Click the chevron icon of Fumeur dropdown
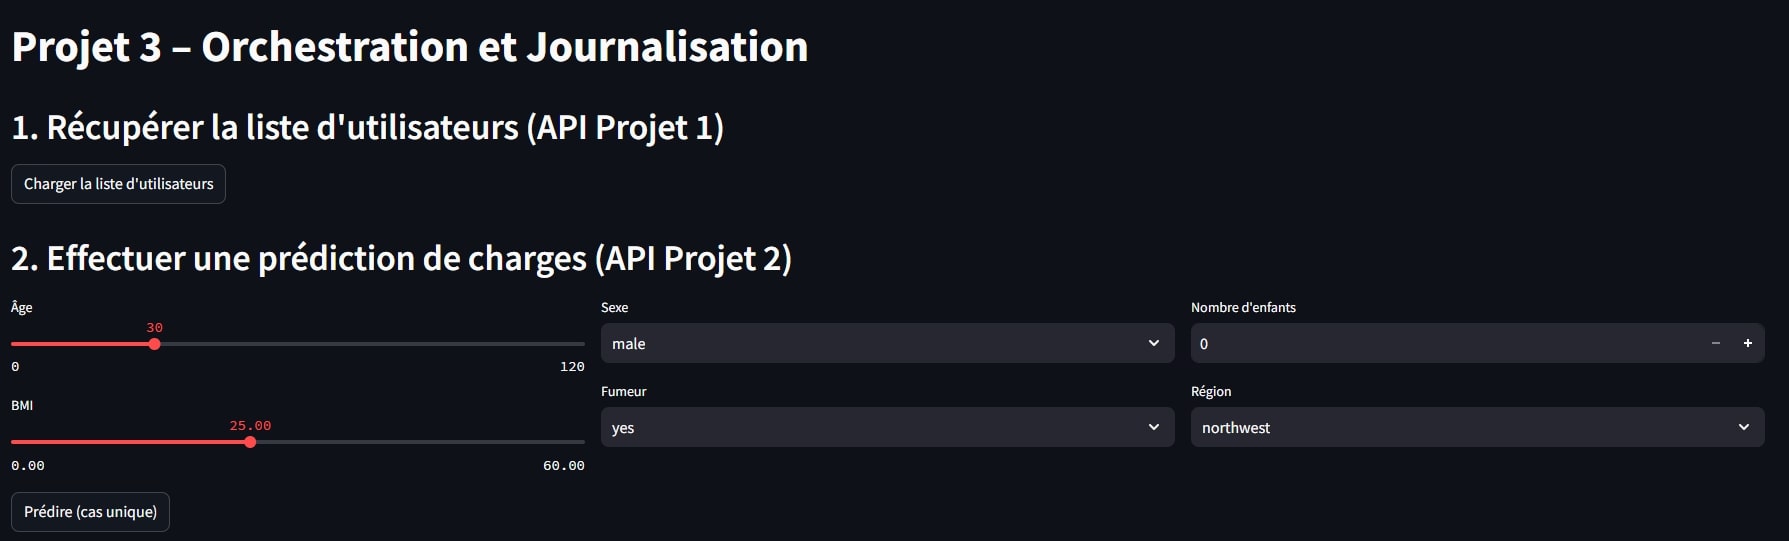1789x541 pixels. pos(1154,427)
